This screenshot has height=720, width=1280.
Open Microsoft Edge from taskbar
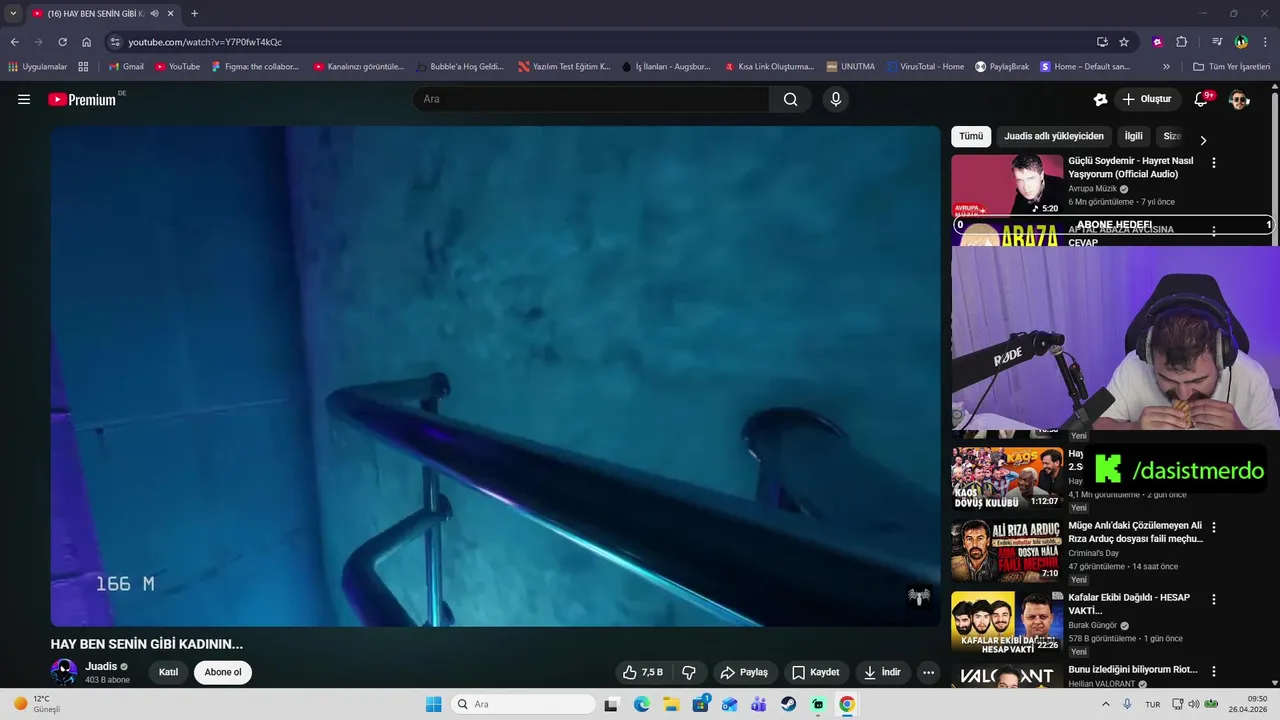641,704
